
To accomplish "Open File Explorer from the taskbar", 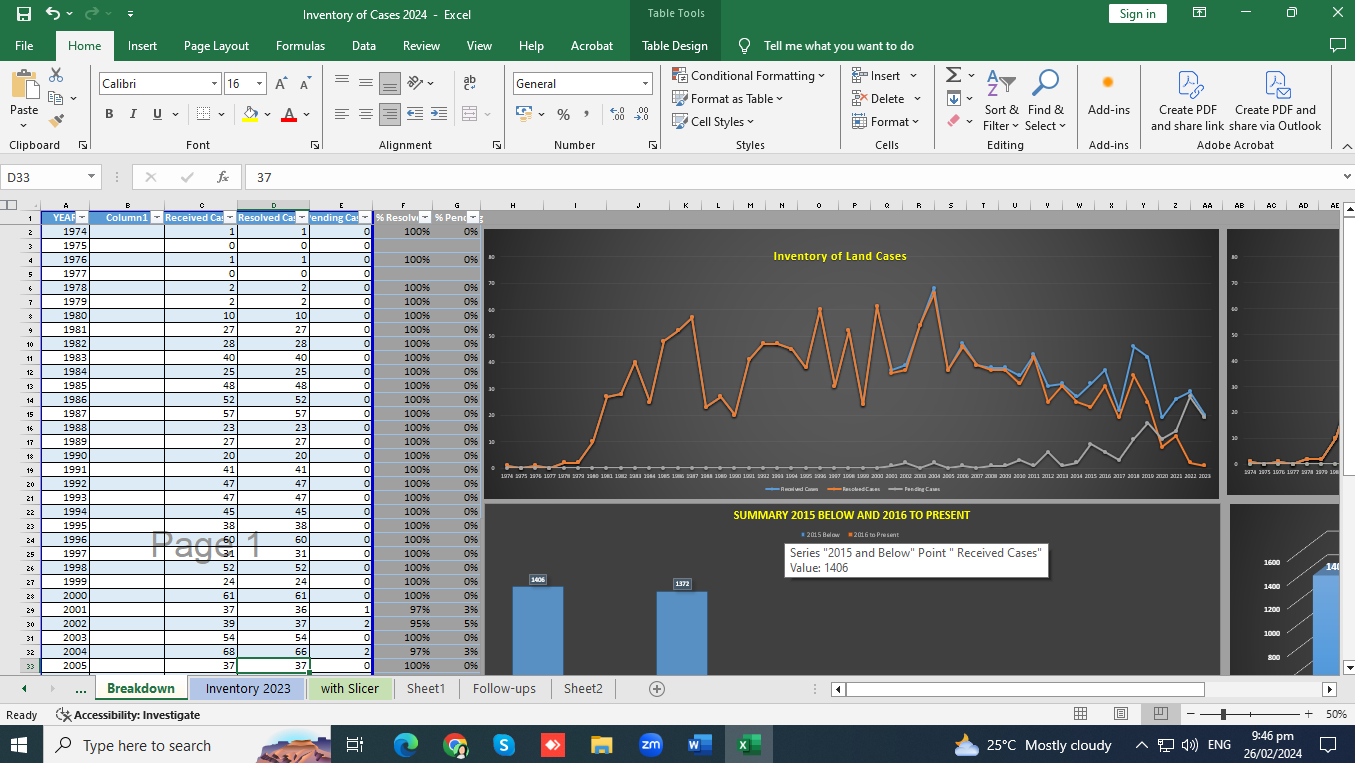I will 601,745.
